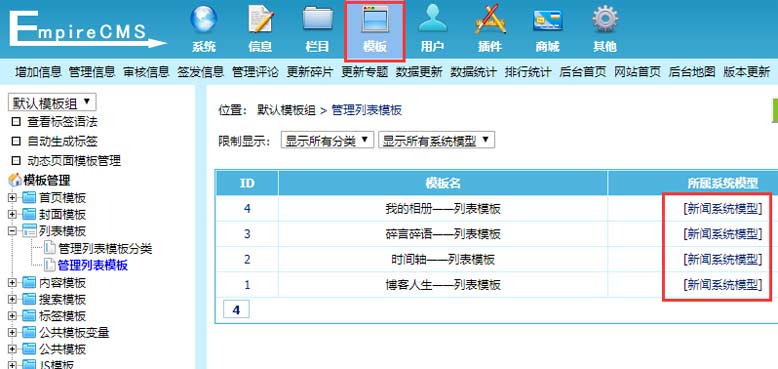Select 管理列表模板分类 tree item

pyautogui.click(x=105, y=248)
